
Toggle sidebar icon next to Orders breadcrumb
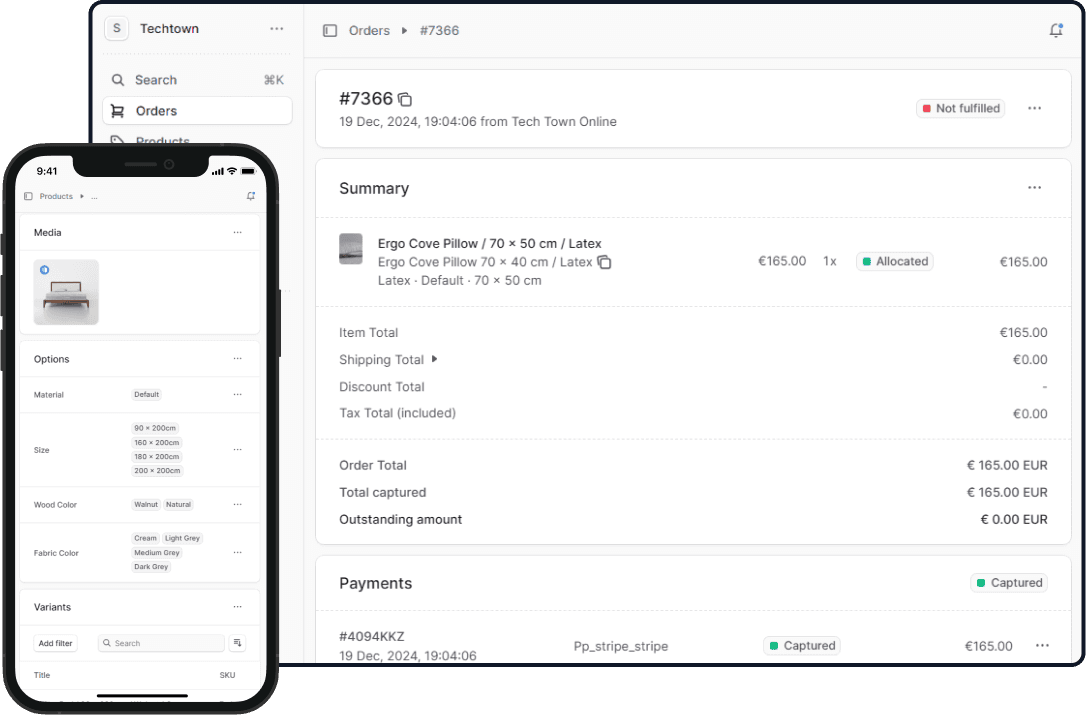(330, 31)
